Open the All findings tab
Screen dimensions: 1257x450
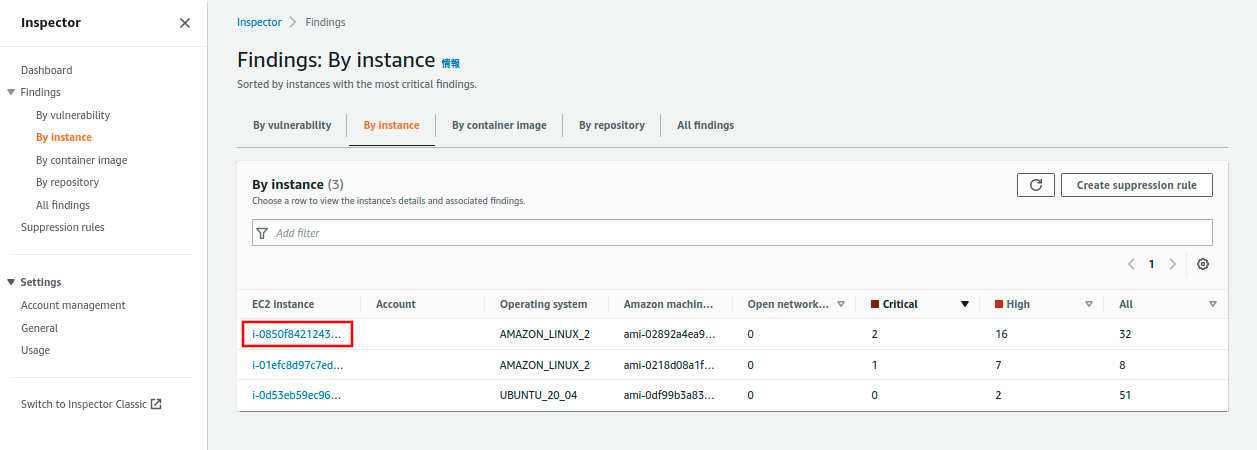coord(705,125)
